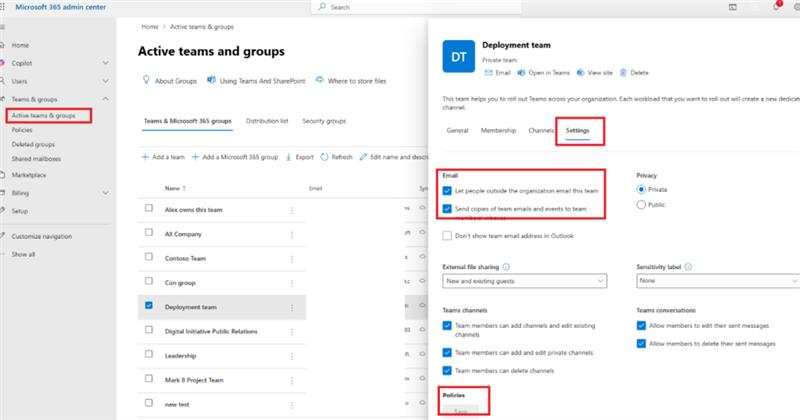This screenshot has height=420, width=800.
Task: Click the Using Teams And SharePoint icon
Action: pos(211,80)
